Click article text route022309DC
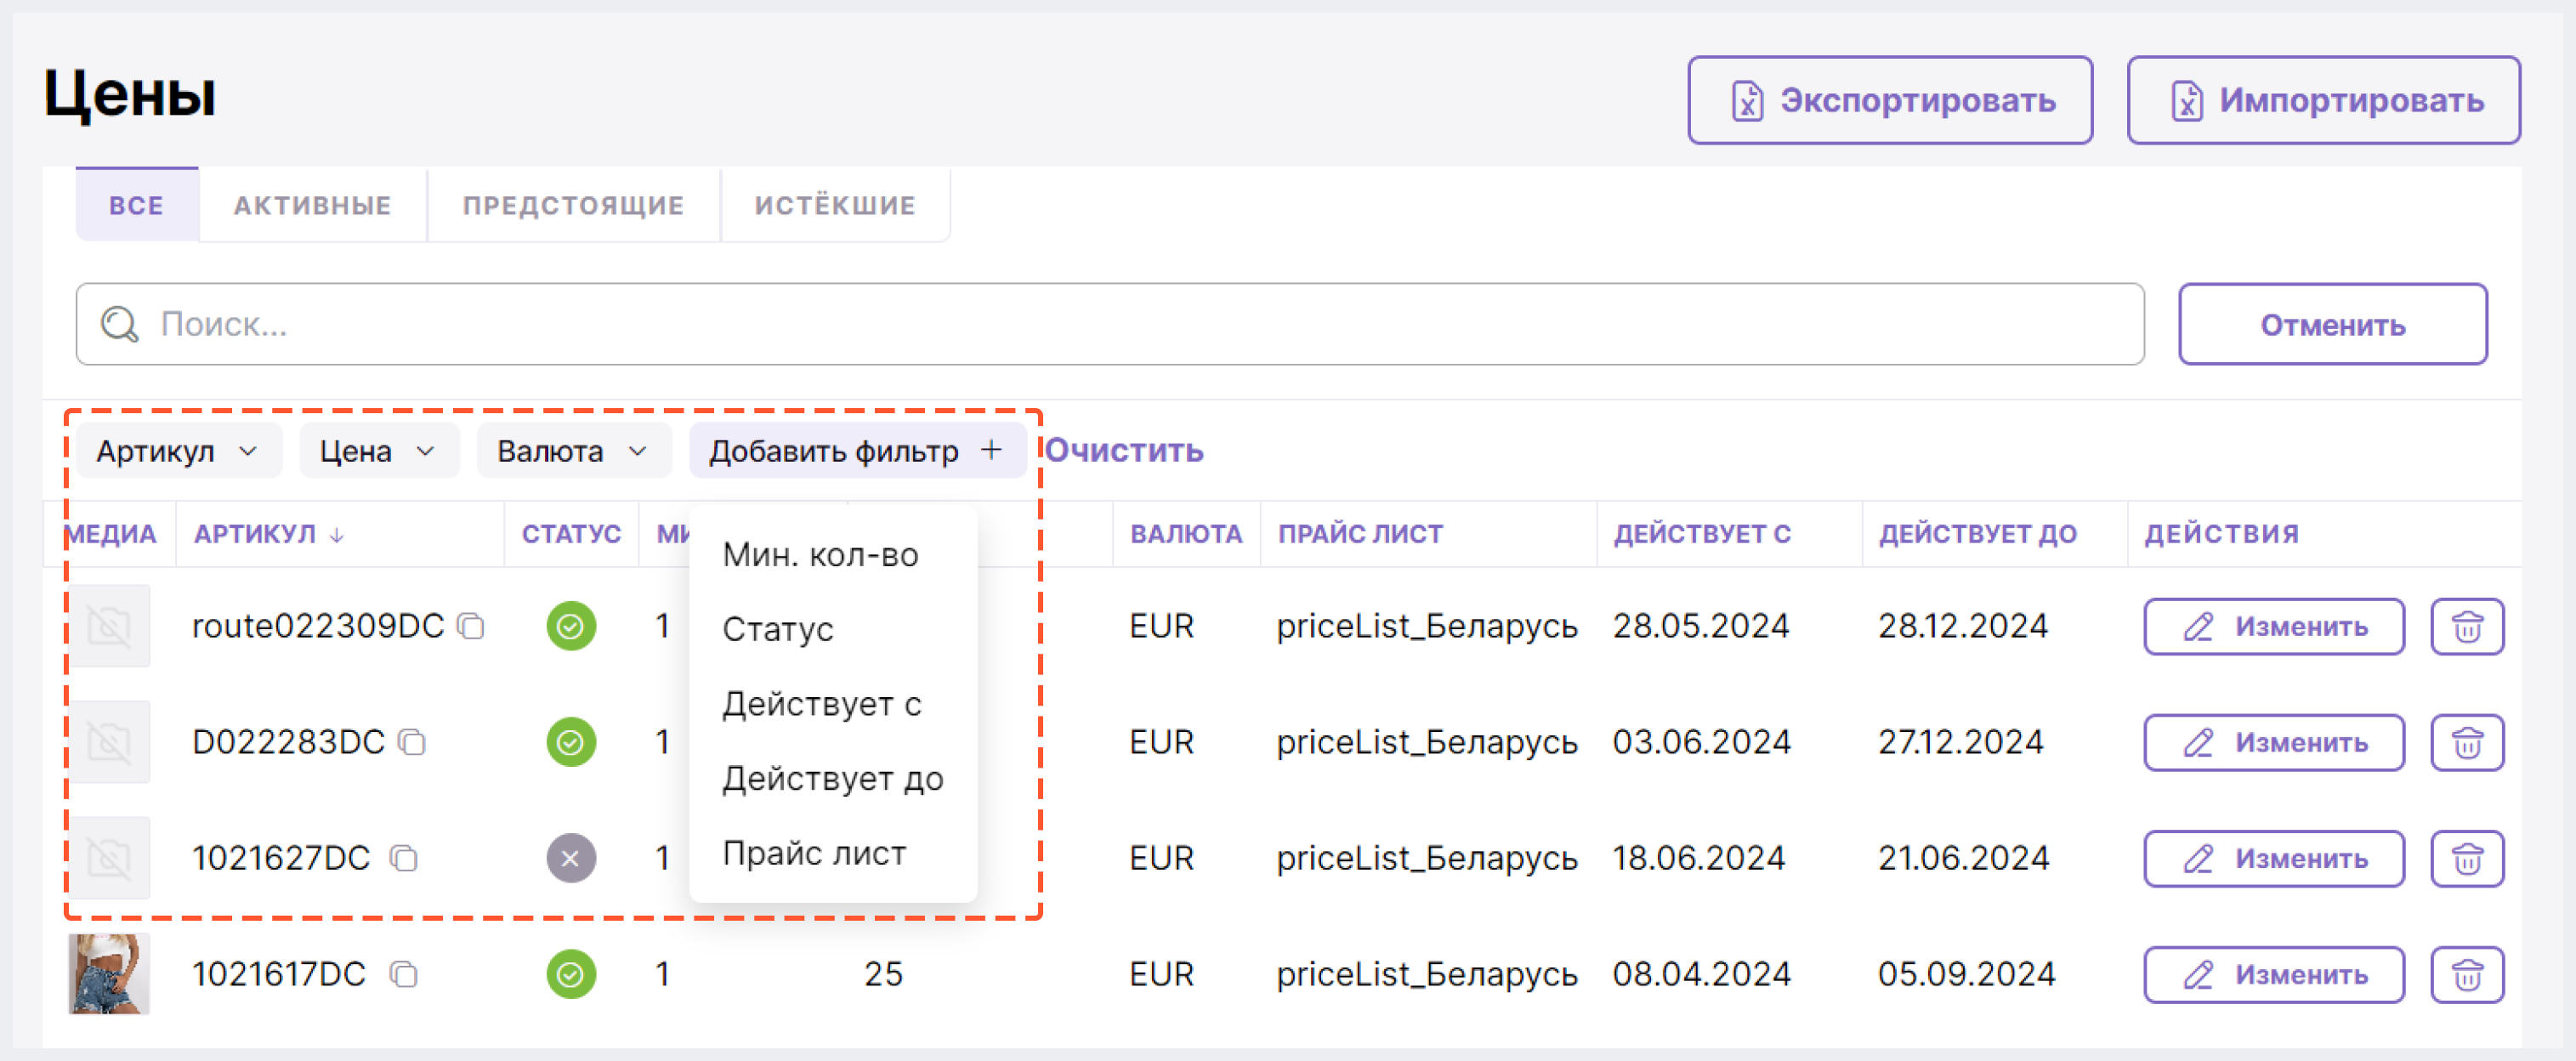Screen dimensions: 2576x1061 coord(318,626)
